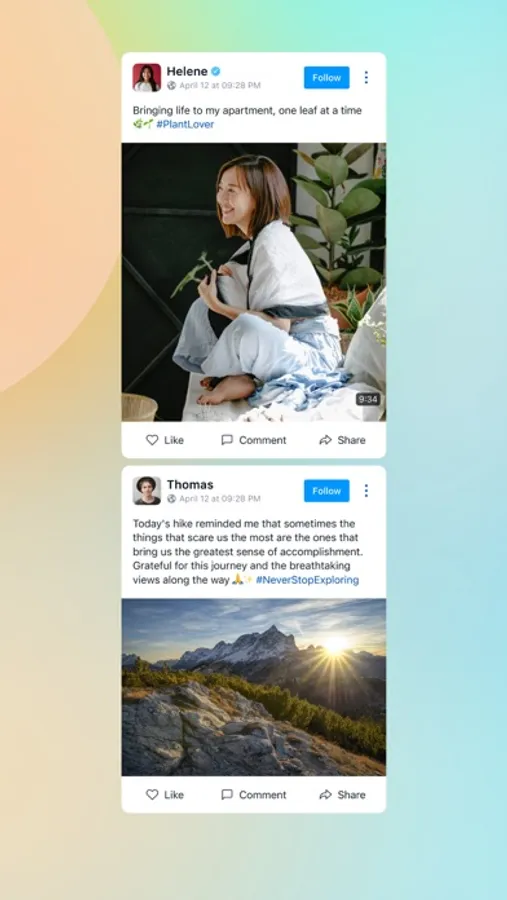Like Thomas's hiking post
Viewport: 507px width, 900px height.
click(165, 795)
